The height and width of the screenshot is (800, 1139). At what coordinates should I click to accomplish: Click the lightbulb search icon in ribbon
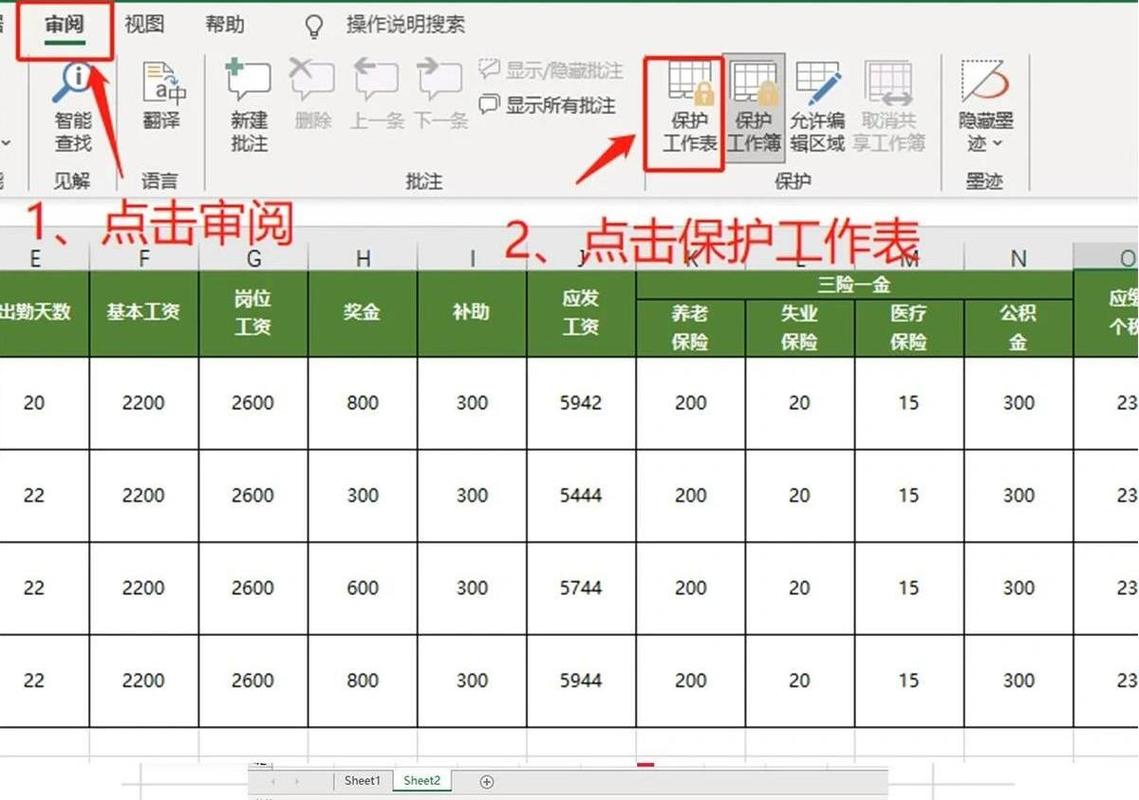point(313,25)
